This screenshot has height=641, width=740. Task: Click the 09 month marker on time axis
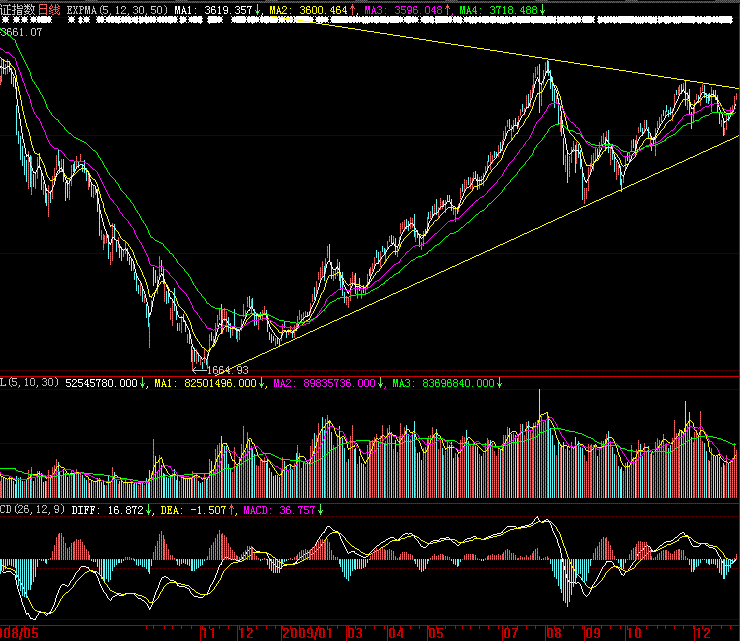593,633
